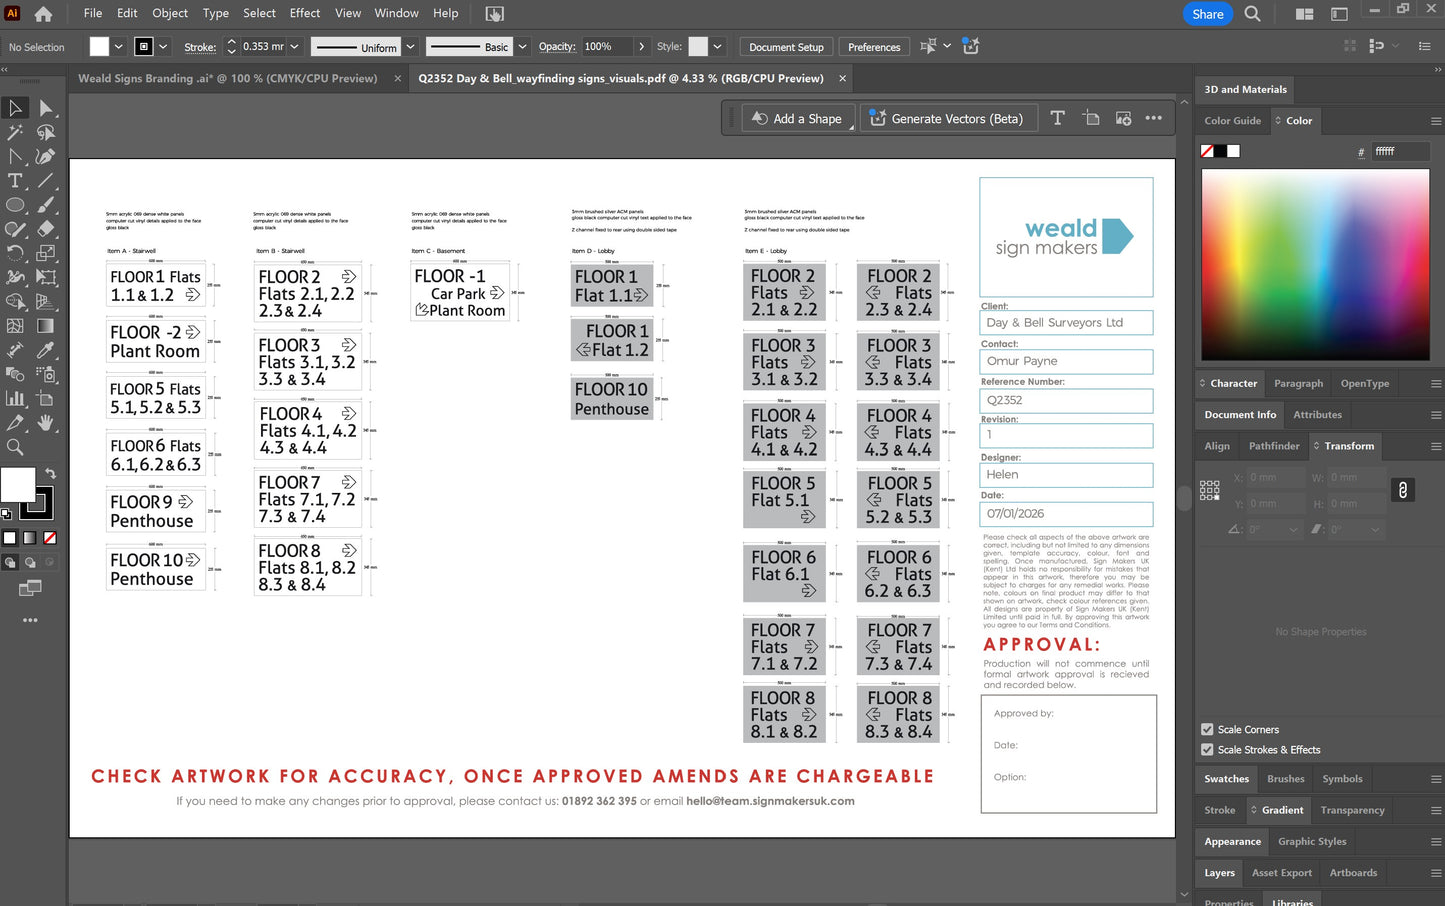This screenshot has height=906, width=1445.
Task: Expand the Uniform stroke profile dropdown
Action: (410, 46)
